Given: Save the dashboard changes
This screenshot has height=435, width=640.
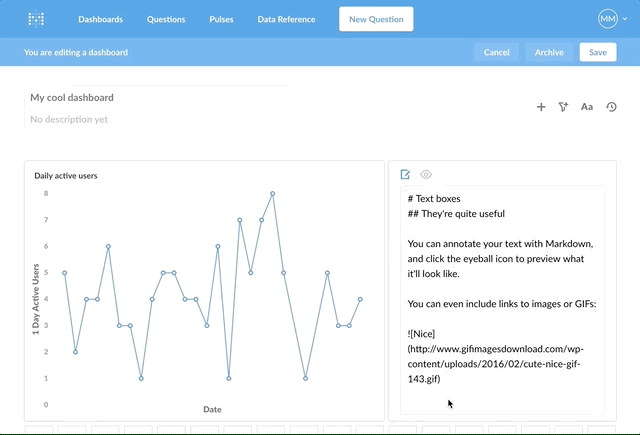Looking at the screenshot, I should [x=597, y=52].
